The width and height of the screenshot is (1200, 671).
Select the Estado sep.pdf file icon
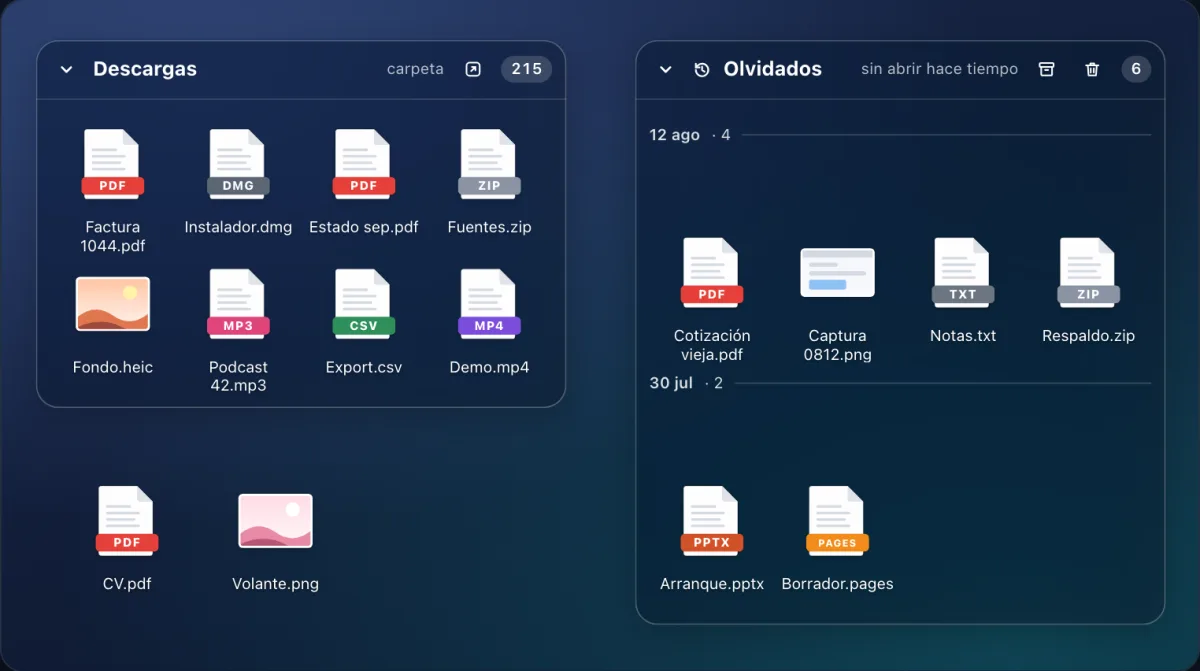point(364,164)
